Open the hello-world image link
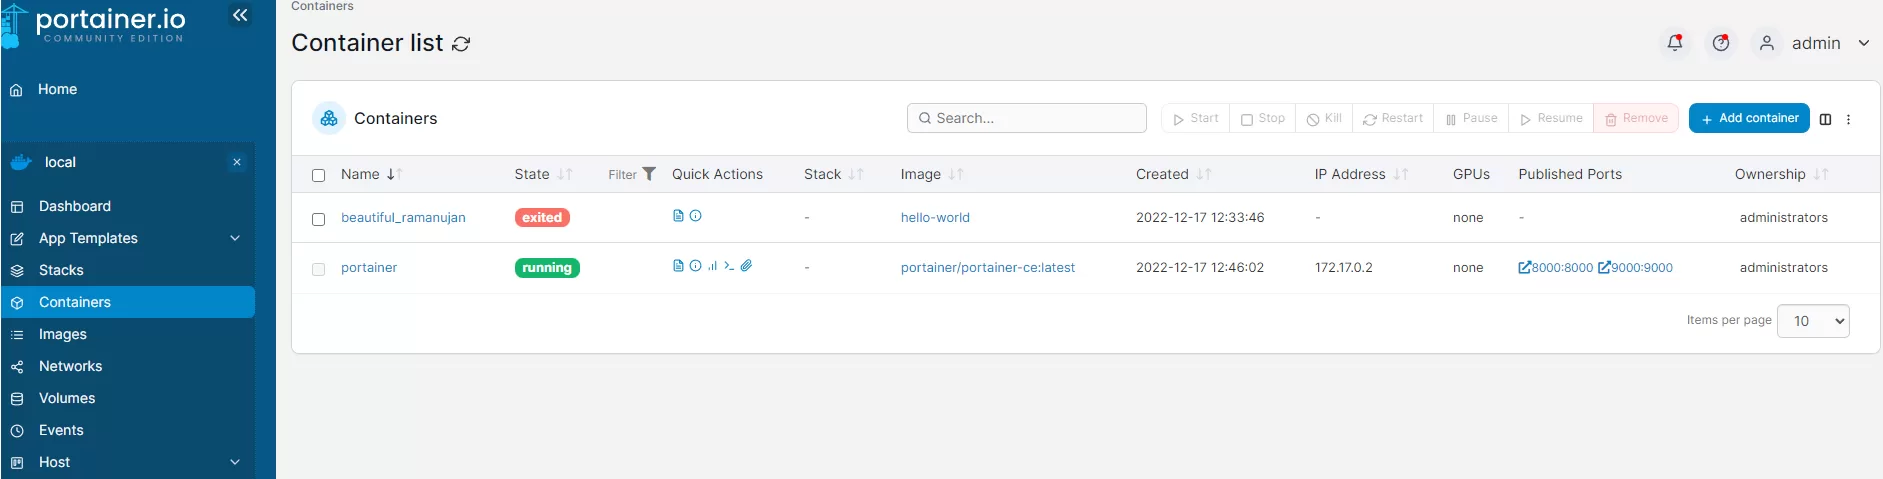 click(x=935, y=217)
